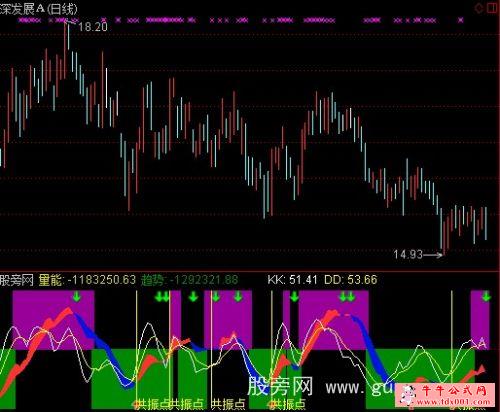Click the isolated rightmost magenta X marker
Screen dimensions: 500x412
[x=461, y=20]
